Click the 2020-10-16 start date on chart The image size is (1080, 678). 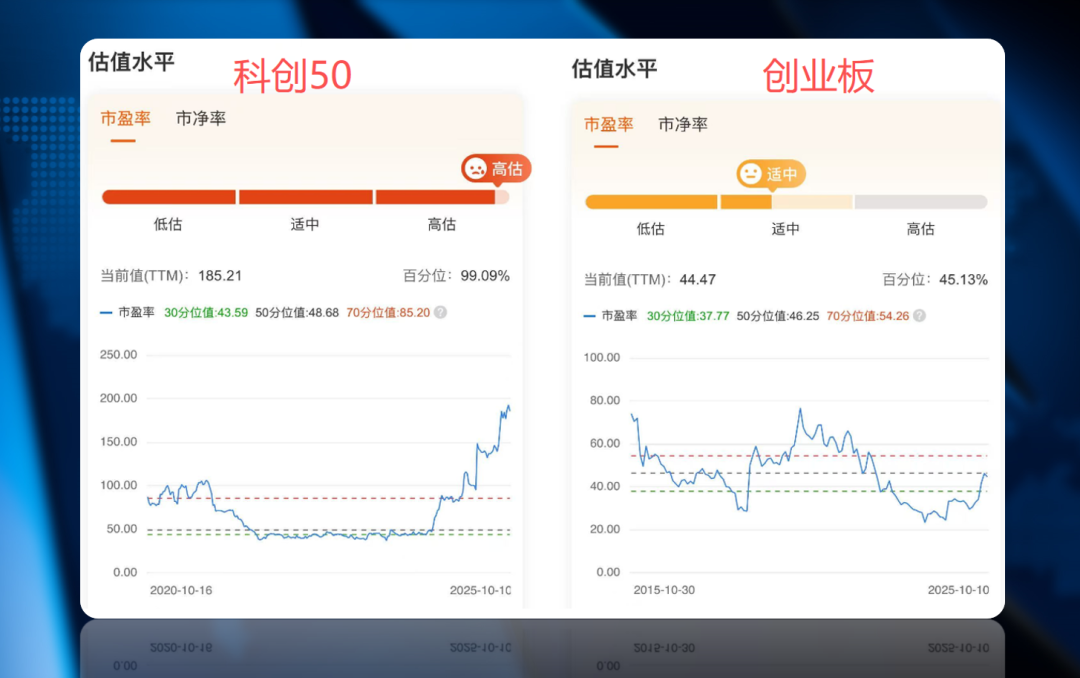tap(180, 590)
